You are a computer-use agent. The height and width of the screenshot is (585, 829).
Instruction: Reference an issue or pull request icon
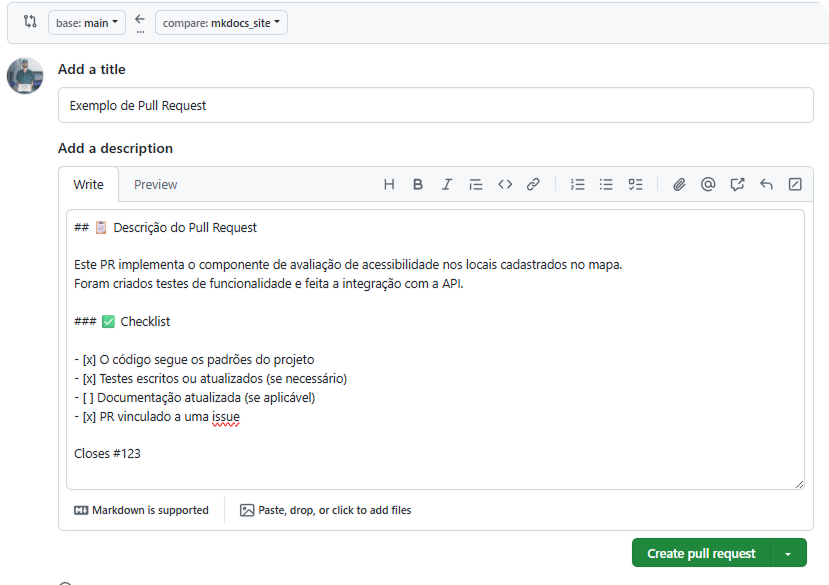tap(737, 185)
